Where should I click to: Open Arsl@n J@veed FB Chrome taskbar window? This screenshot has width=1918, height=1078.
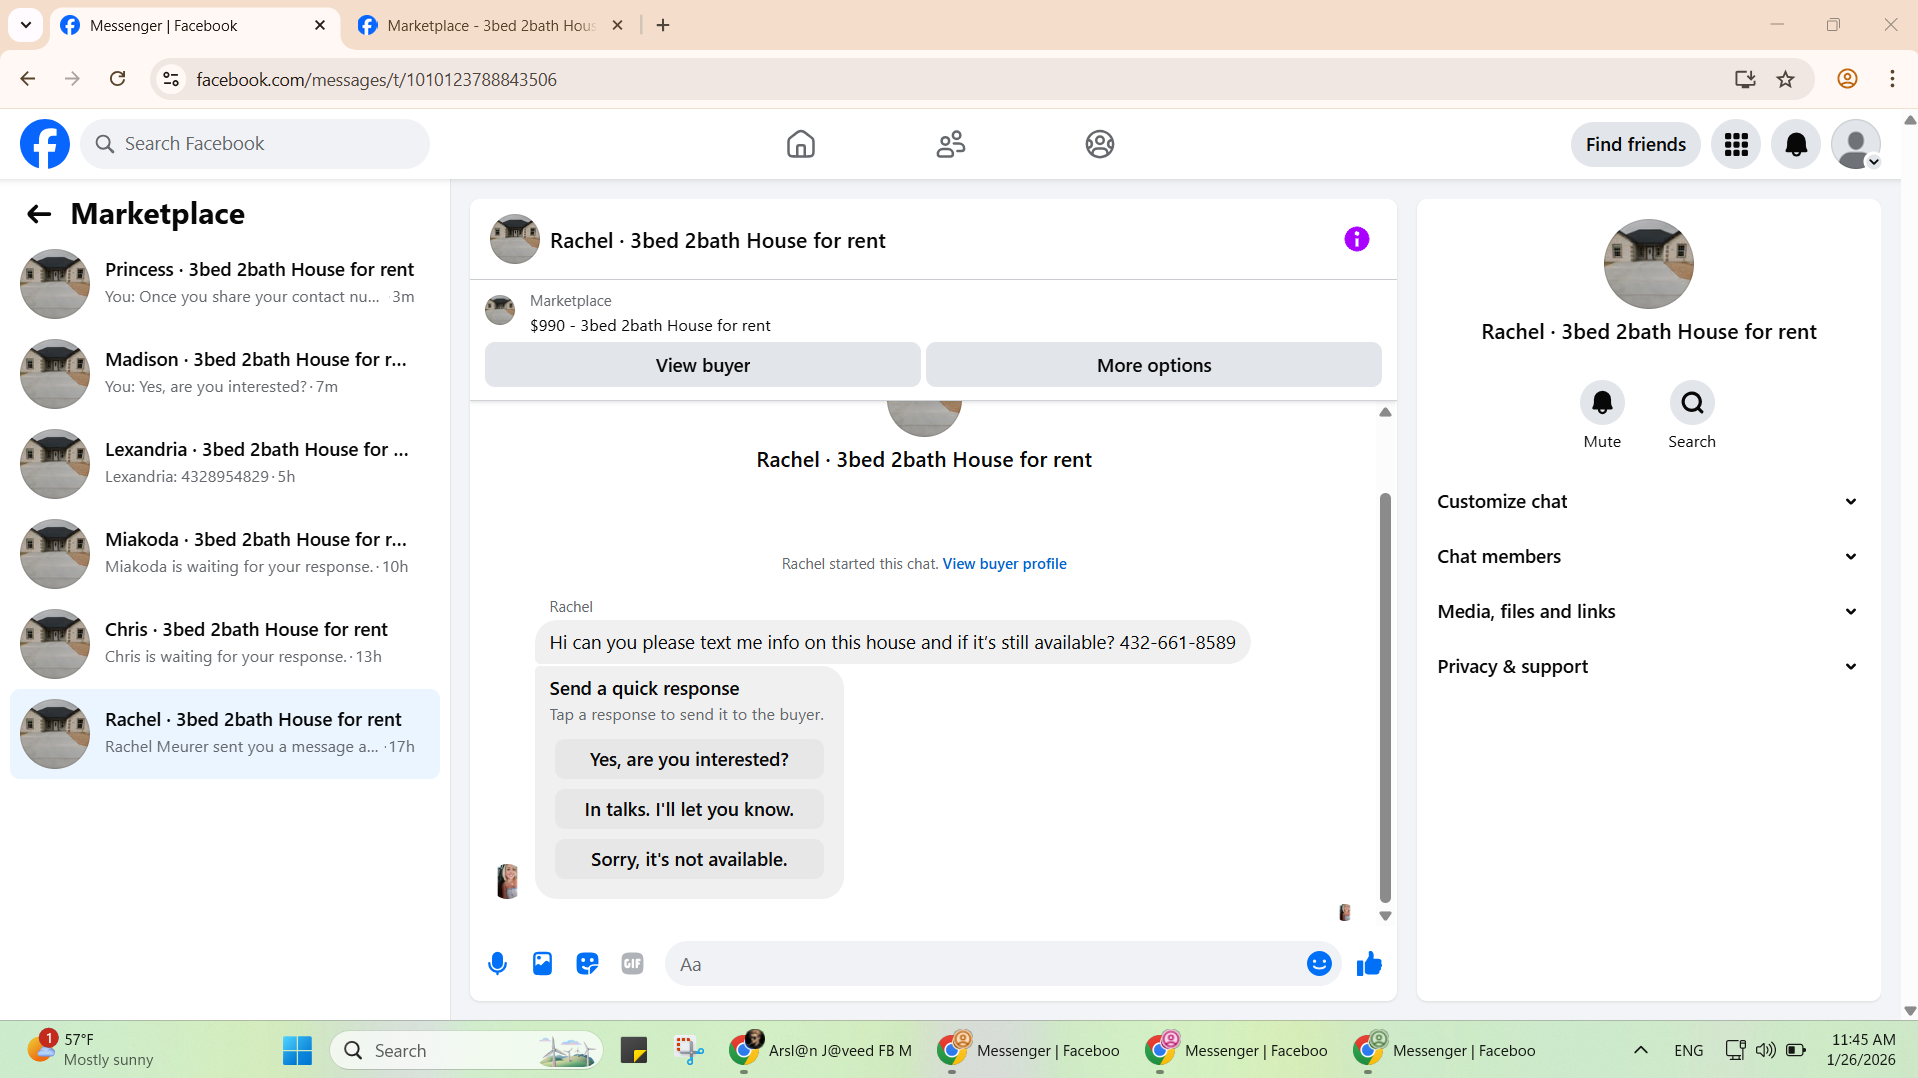820,1051
